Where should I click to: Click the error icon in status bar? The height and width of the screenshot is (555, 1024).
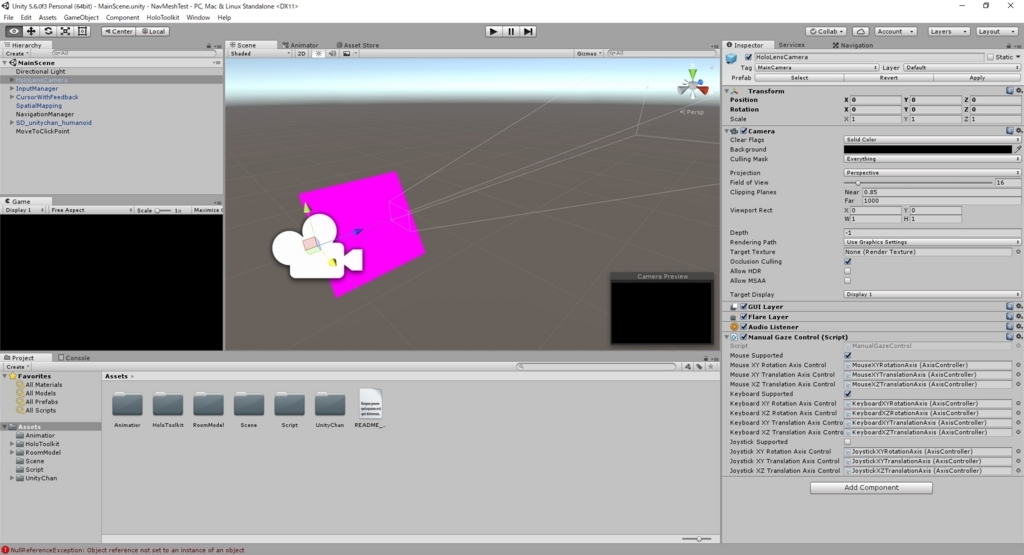click(5, 550)
